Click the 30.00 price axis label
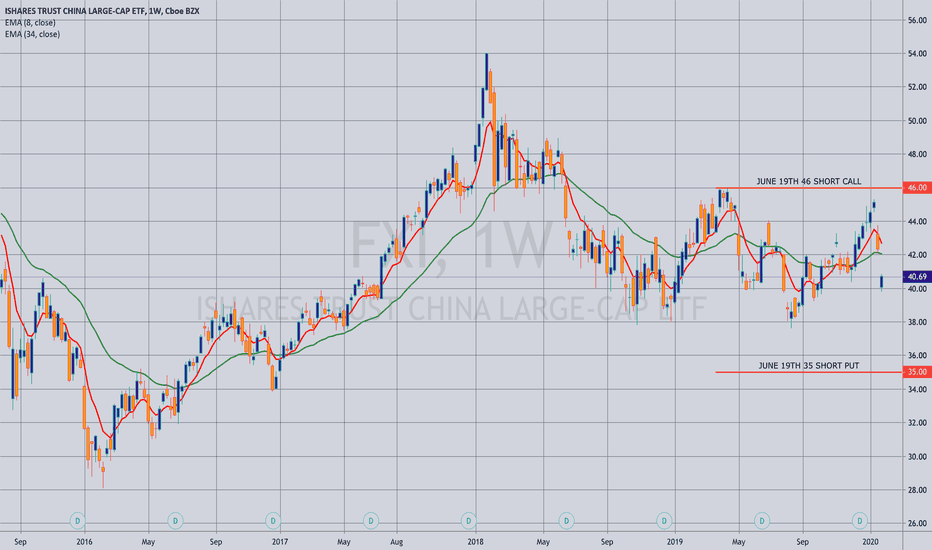Image resolution: width=932 pixels, height=550 pixels. click(x=917, y=457)
